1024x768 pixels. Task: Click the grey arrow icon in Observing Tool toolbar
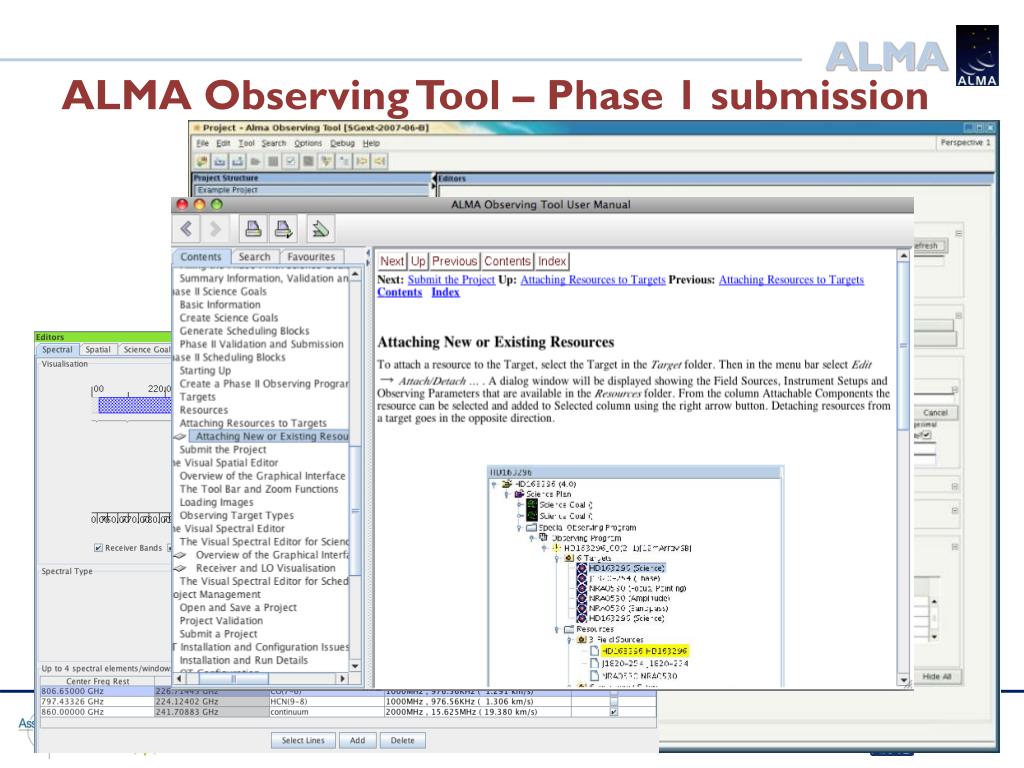(x=255, y=161)
